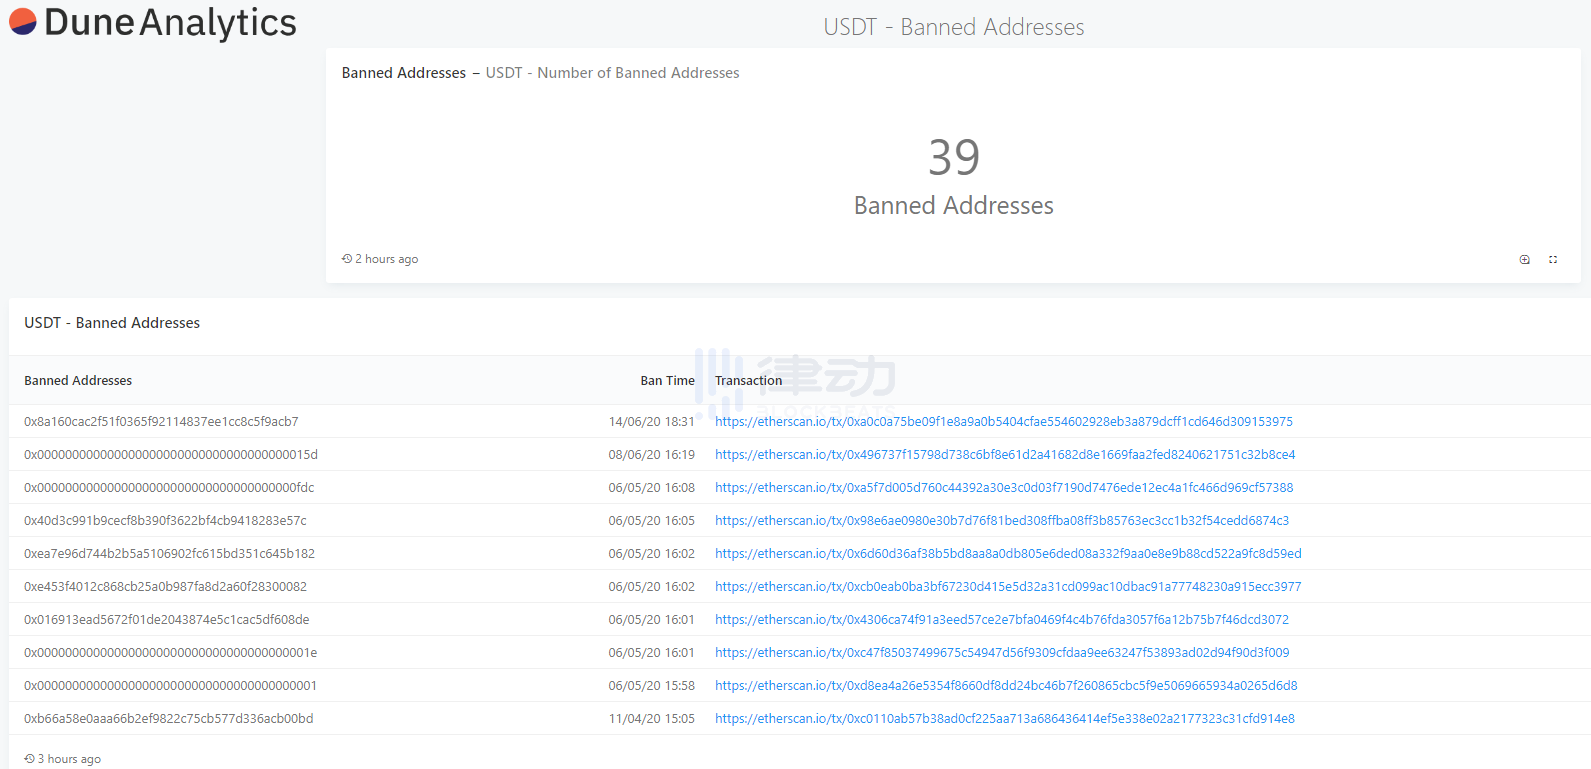This screenshot has width=1591, height=769.
Task: Open Etherscan link for 14/06/20 18:31 ban
Action: (1003, 422)
